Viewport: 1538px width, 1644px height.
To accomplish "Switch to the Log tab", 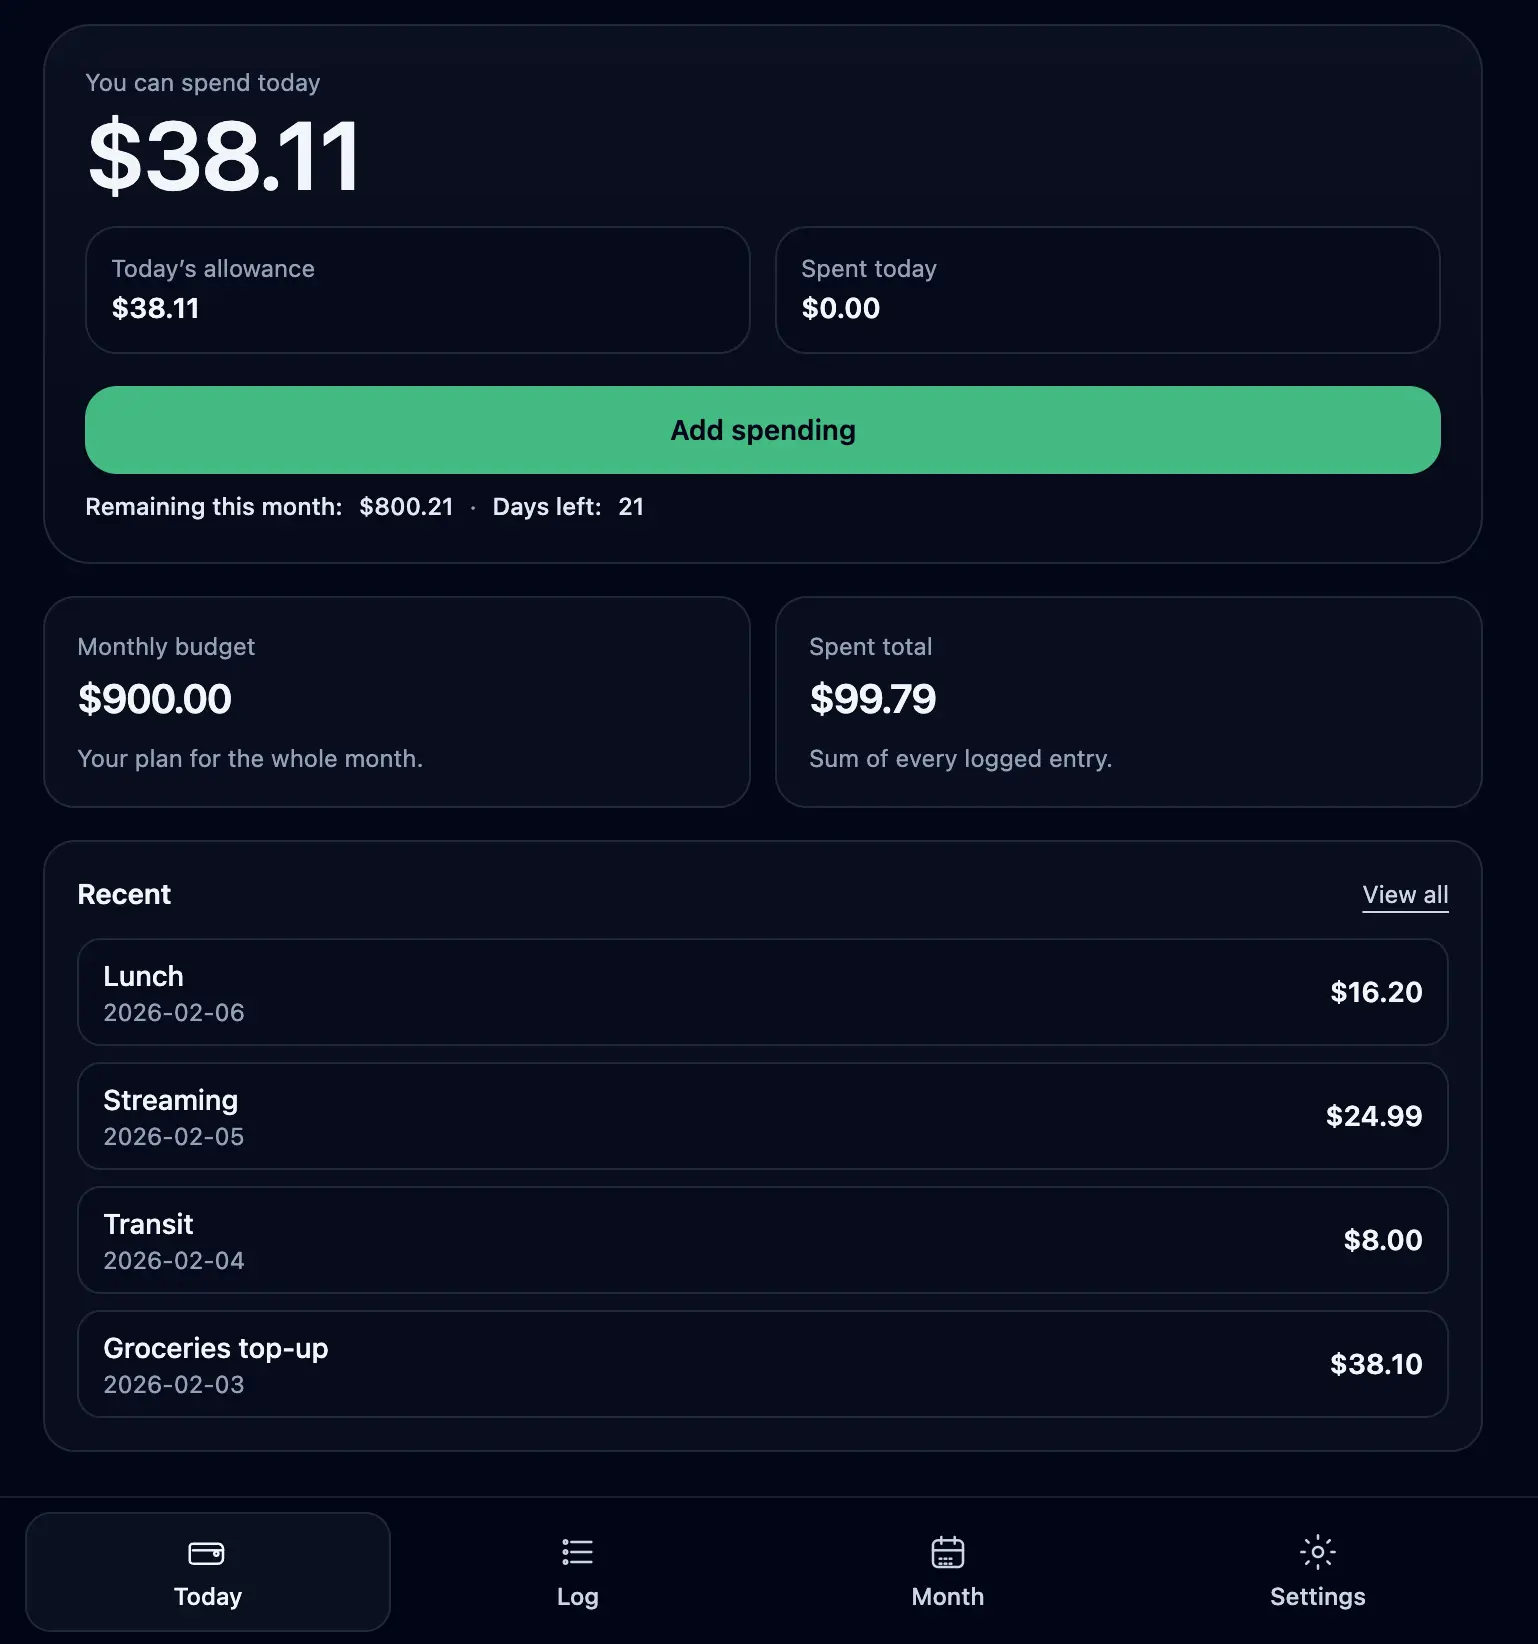I will click(x=577, y=1572).
